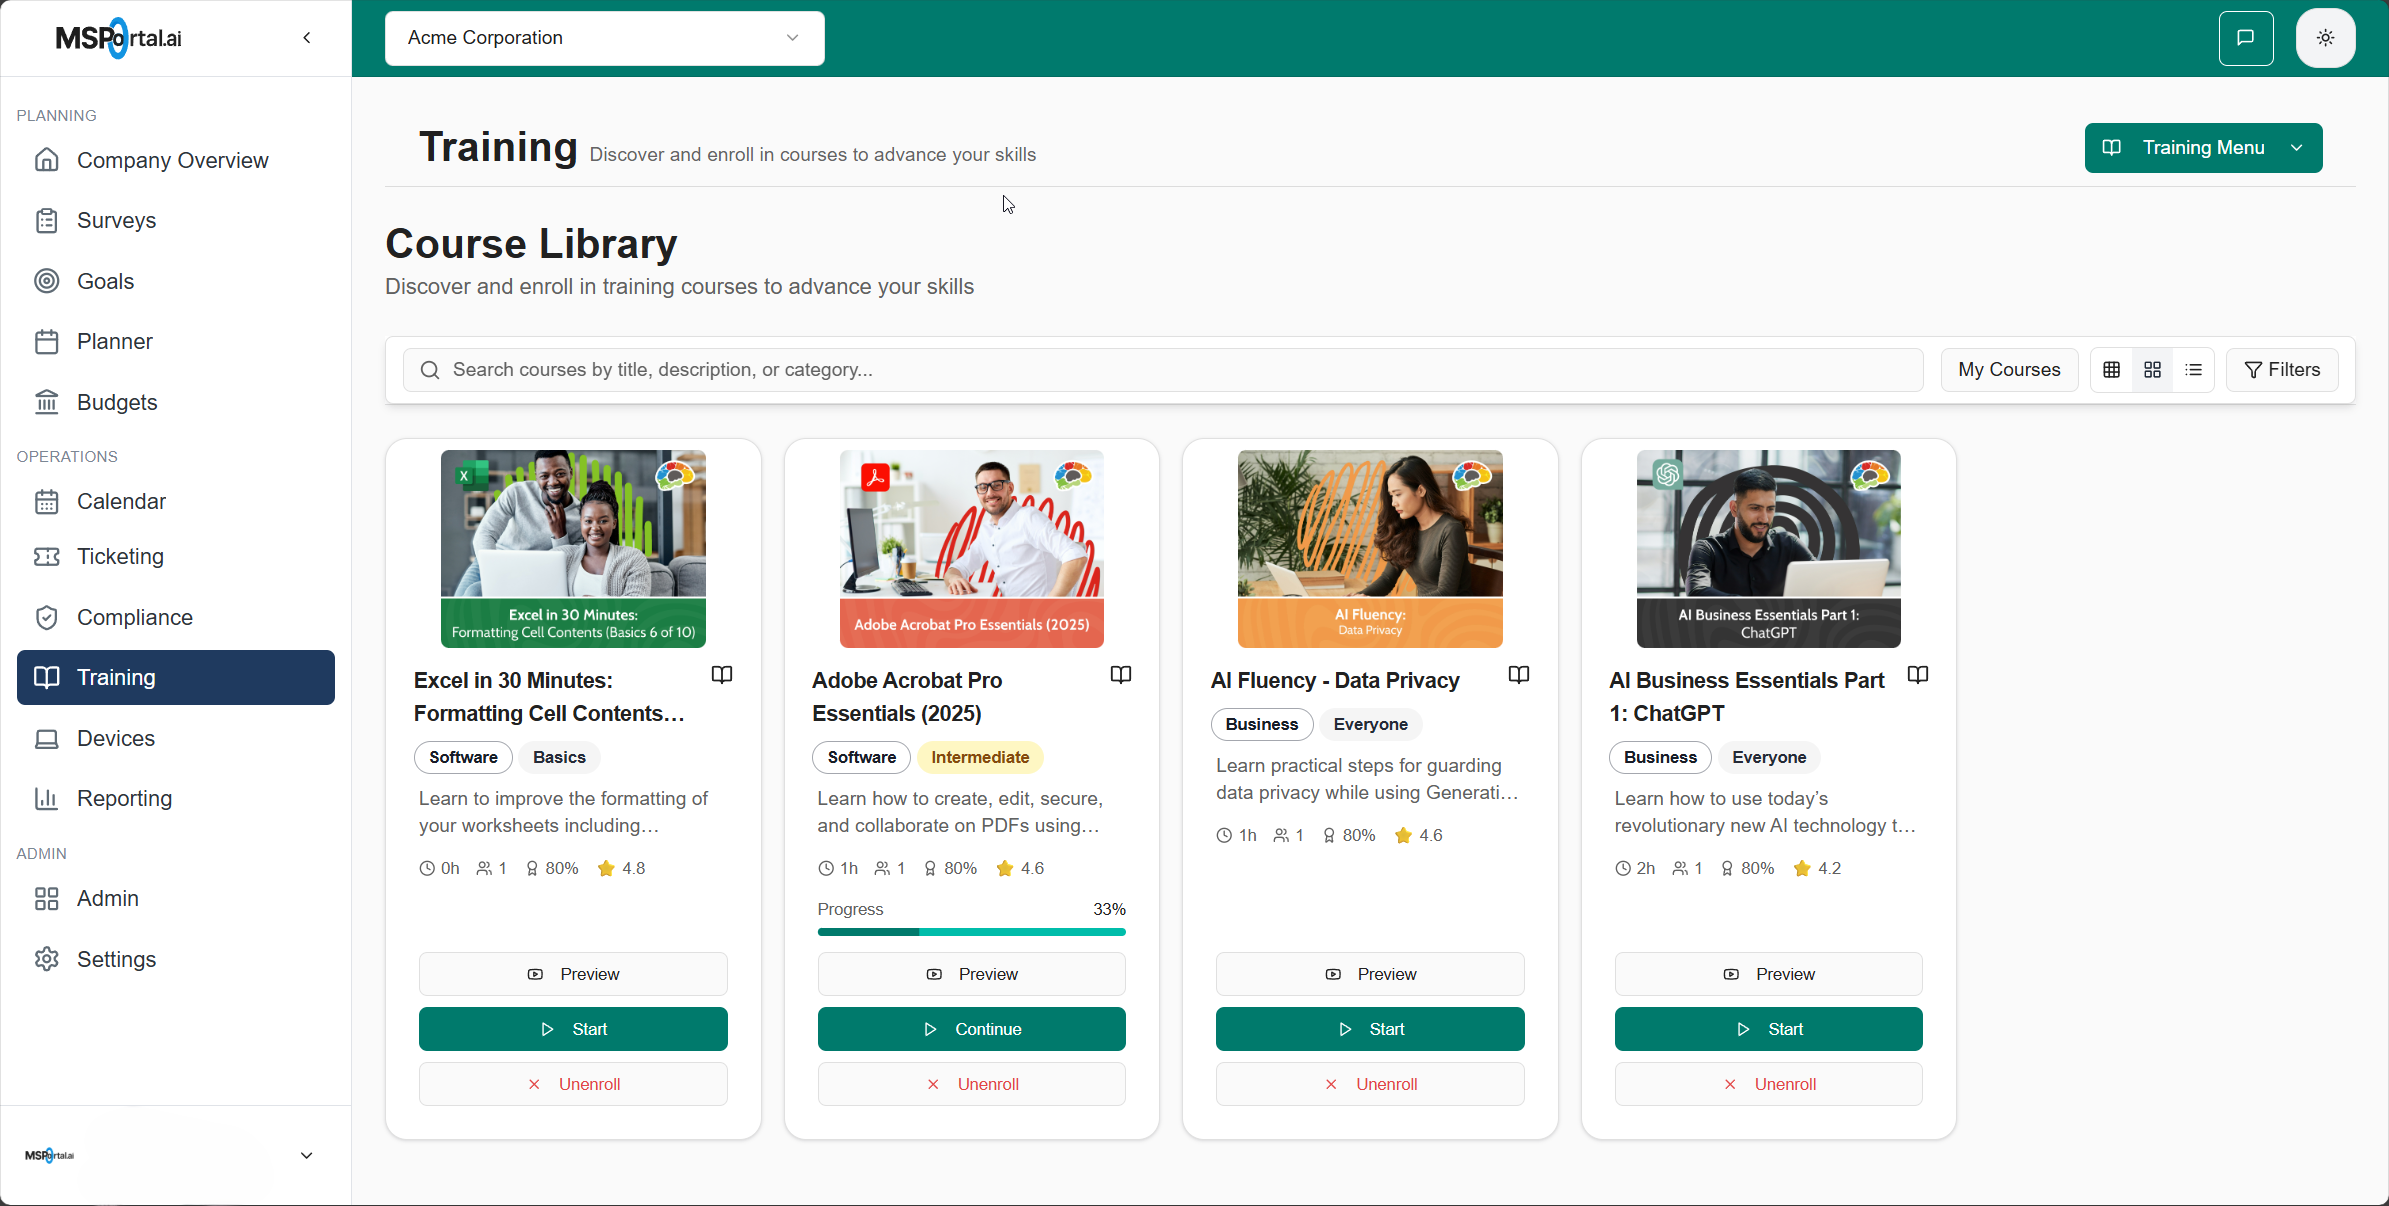Image resolution: width=2389 pixels, height=1206 pixels.
Task: Open the Acme Corporation company dropdown
Action: click(605, 38)
